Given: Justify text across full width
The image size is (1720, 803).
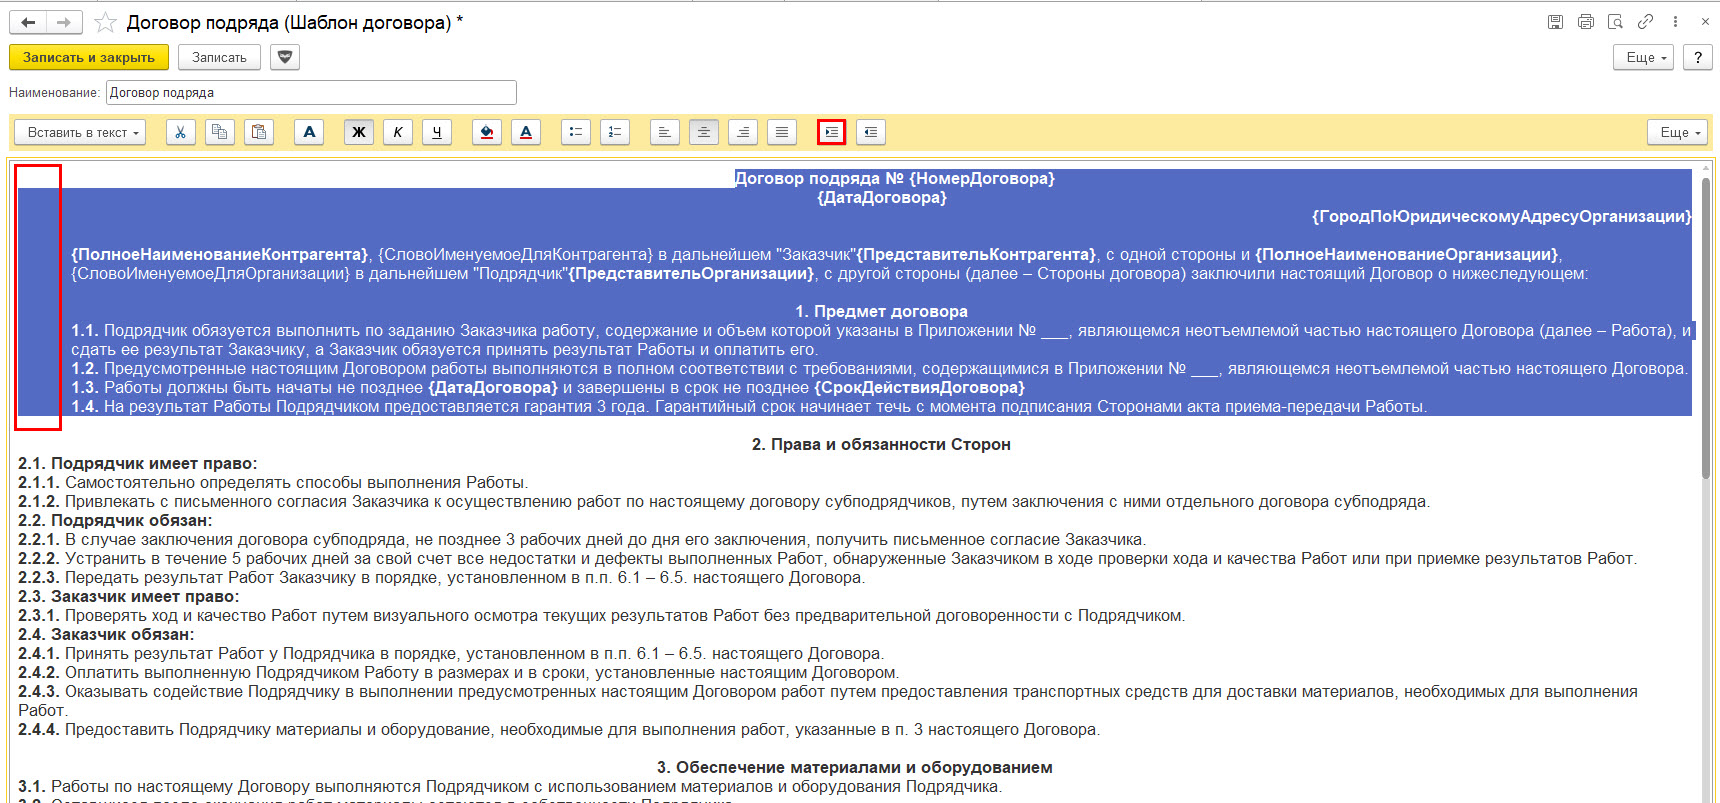Looking at the screenshot, I should [782, 132].
